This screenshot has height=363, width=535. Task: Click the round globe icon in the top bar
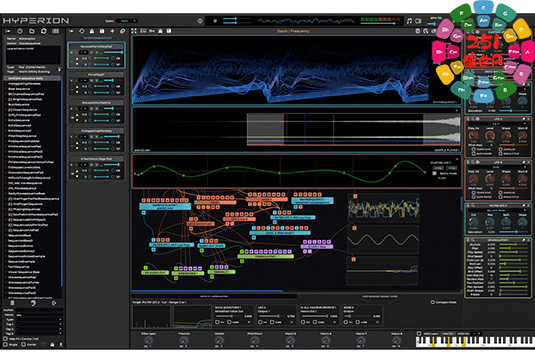[x=200, y=21]
